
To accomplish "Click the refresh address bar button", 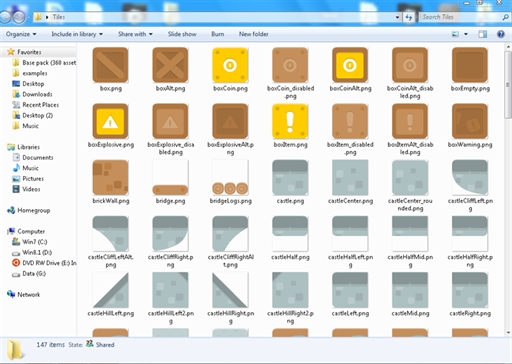I will 409,17.
